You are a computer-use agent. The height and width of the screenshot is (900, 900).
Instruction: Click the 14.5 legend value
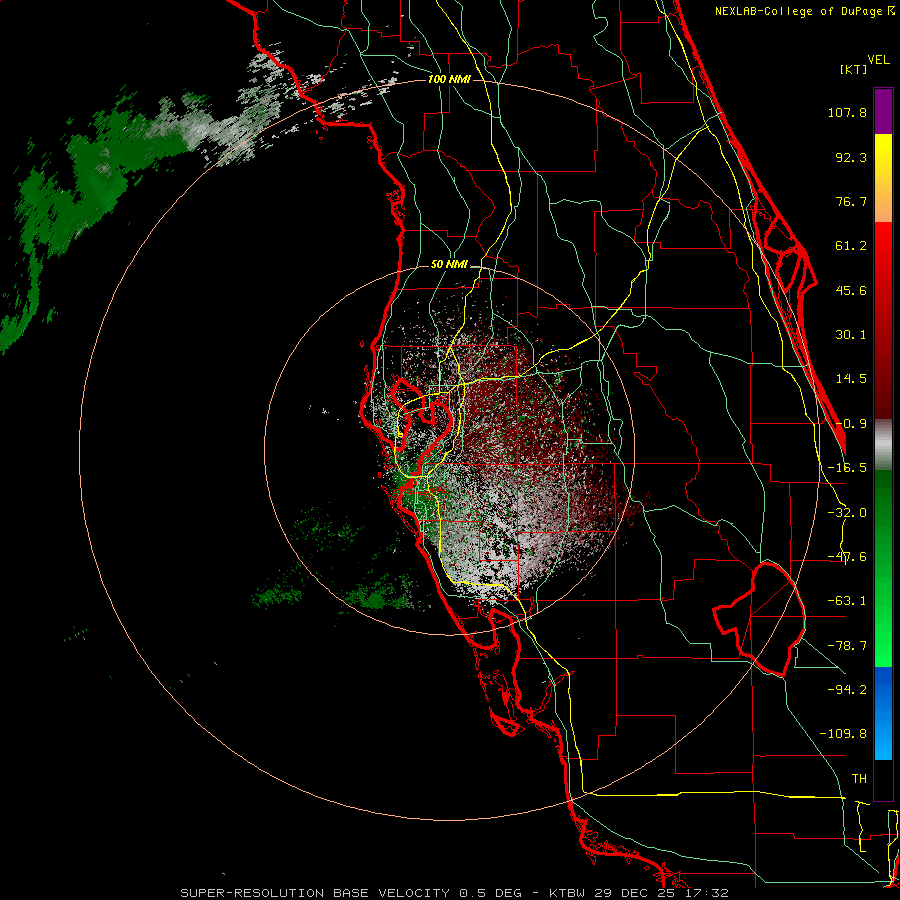(x=851, y=379)
